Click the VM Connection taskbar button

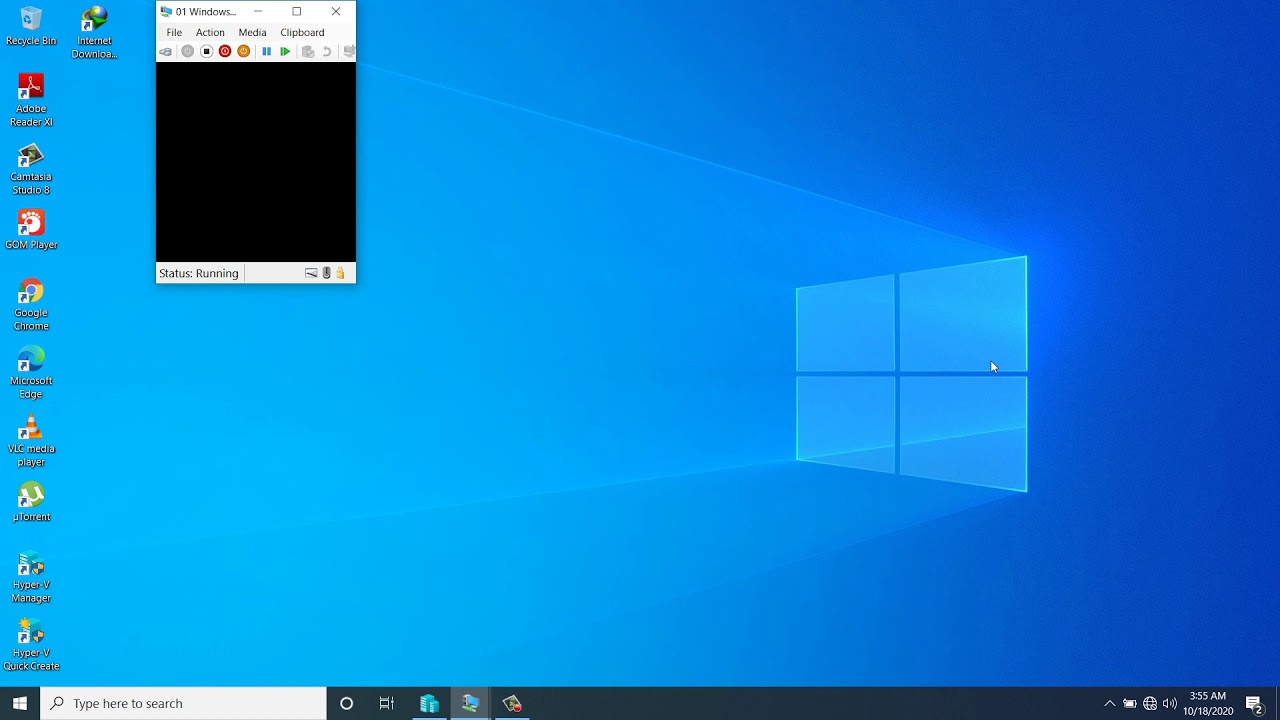point(470,703)
